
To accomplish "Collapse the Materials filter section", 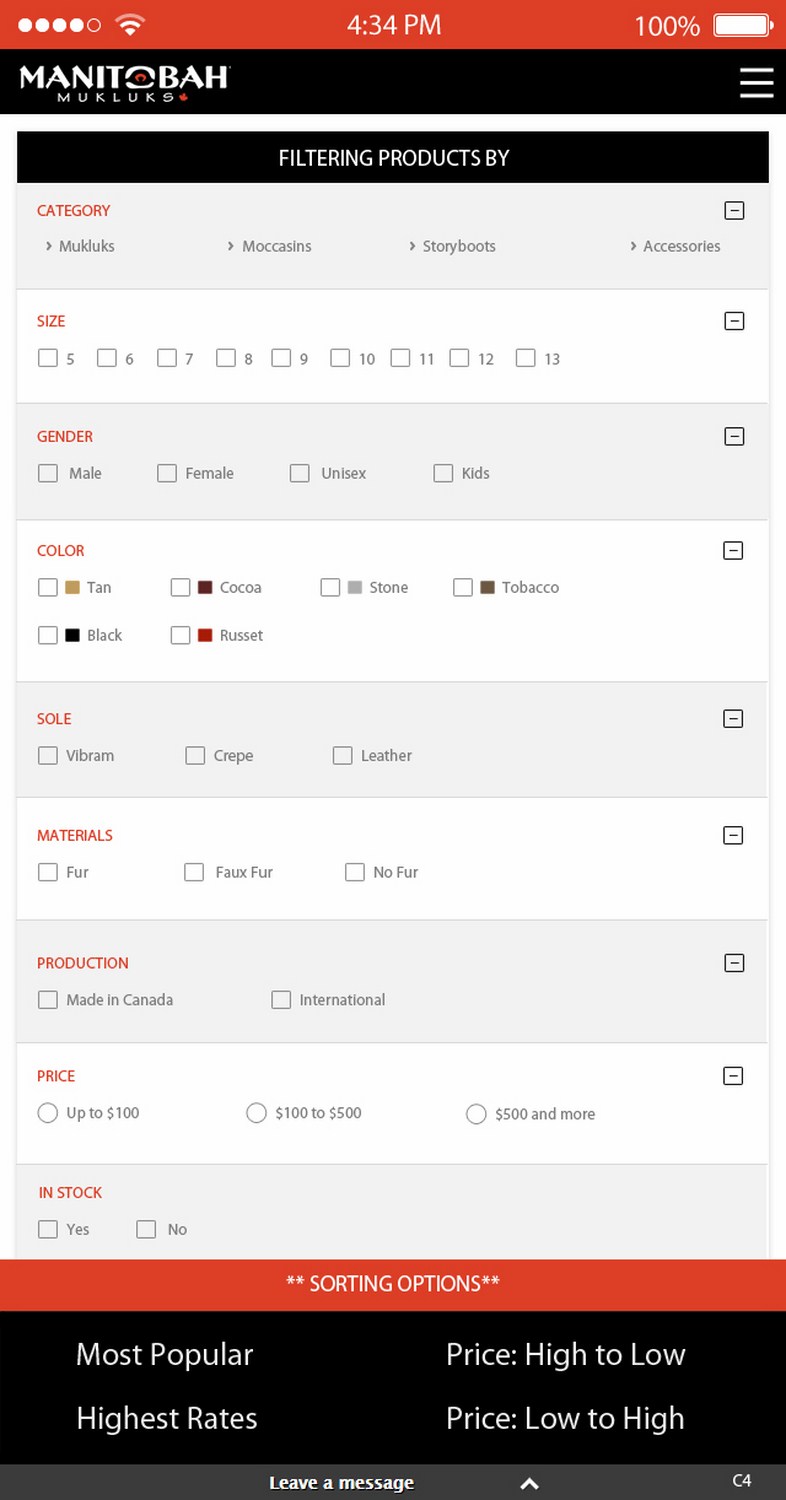I will [734, 835].
